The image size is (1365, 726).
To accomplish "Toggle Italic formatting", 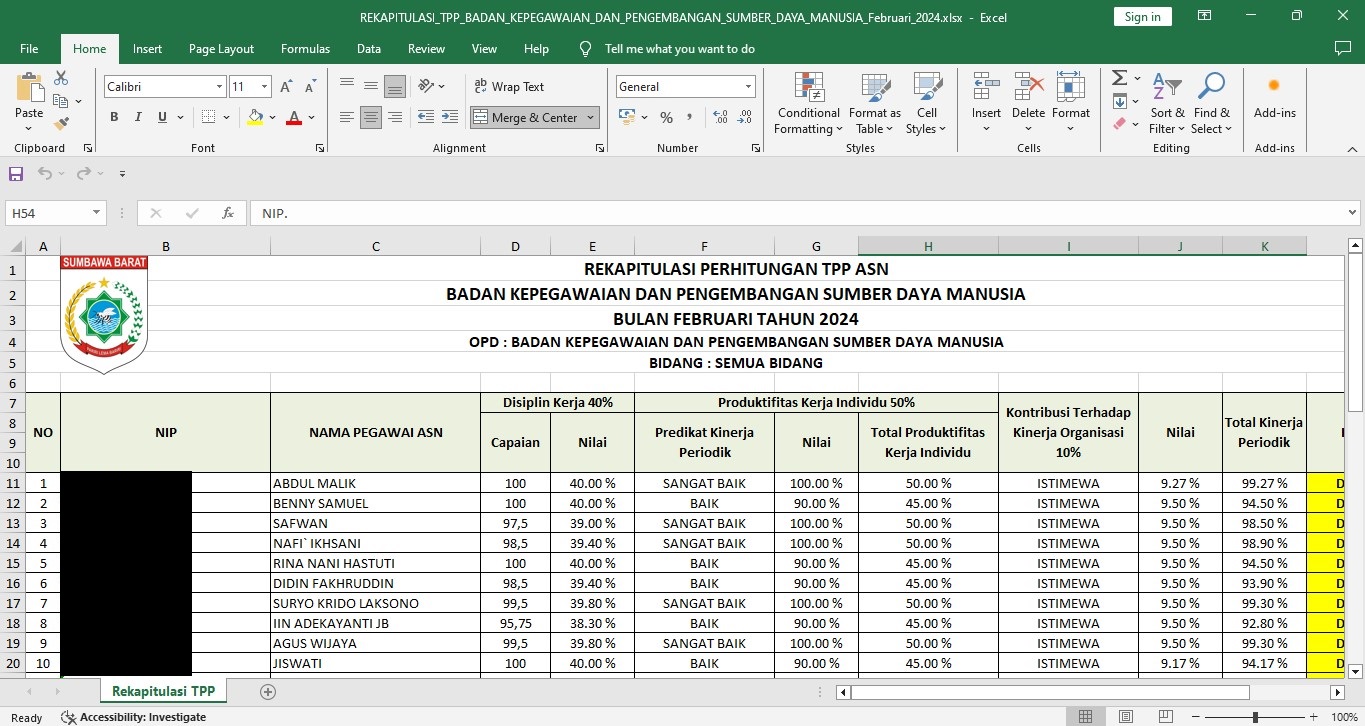I will [x=138, y=117].
